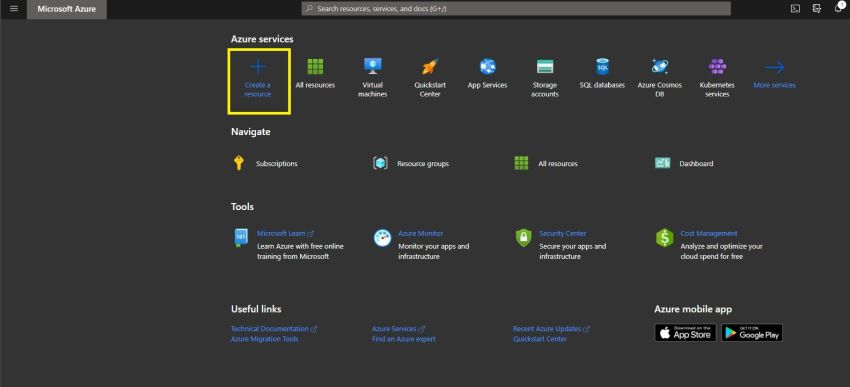Viewport: 850px width, 387px height.
Task: Open the Resource groups link
Action: tap(423, 164)
